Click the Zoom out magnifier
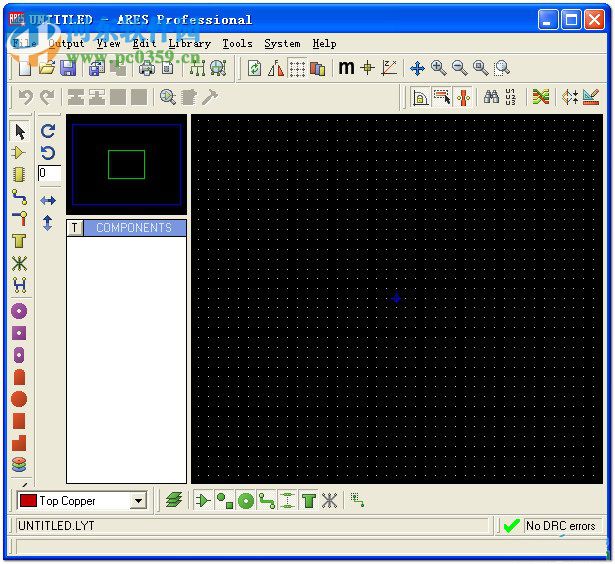 click(x=460, y=68)
